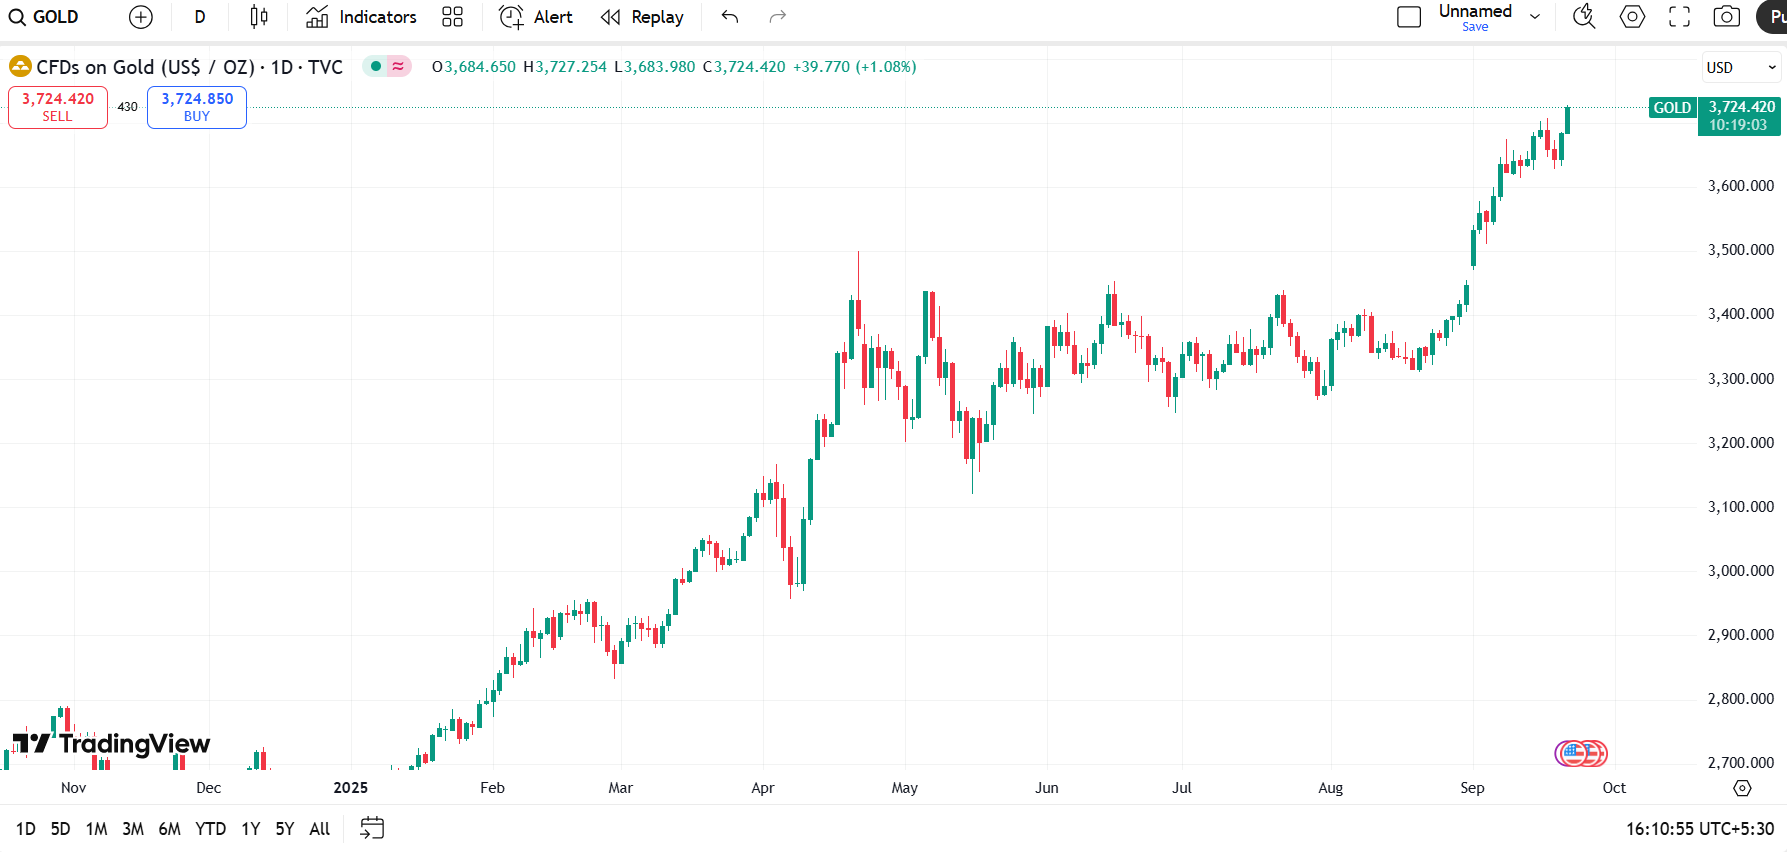Click the redo arrow icon
This screenshot has width=1787, height=852.
(x=777, y=17)
